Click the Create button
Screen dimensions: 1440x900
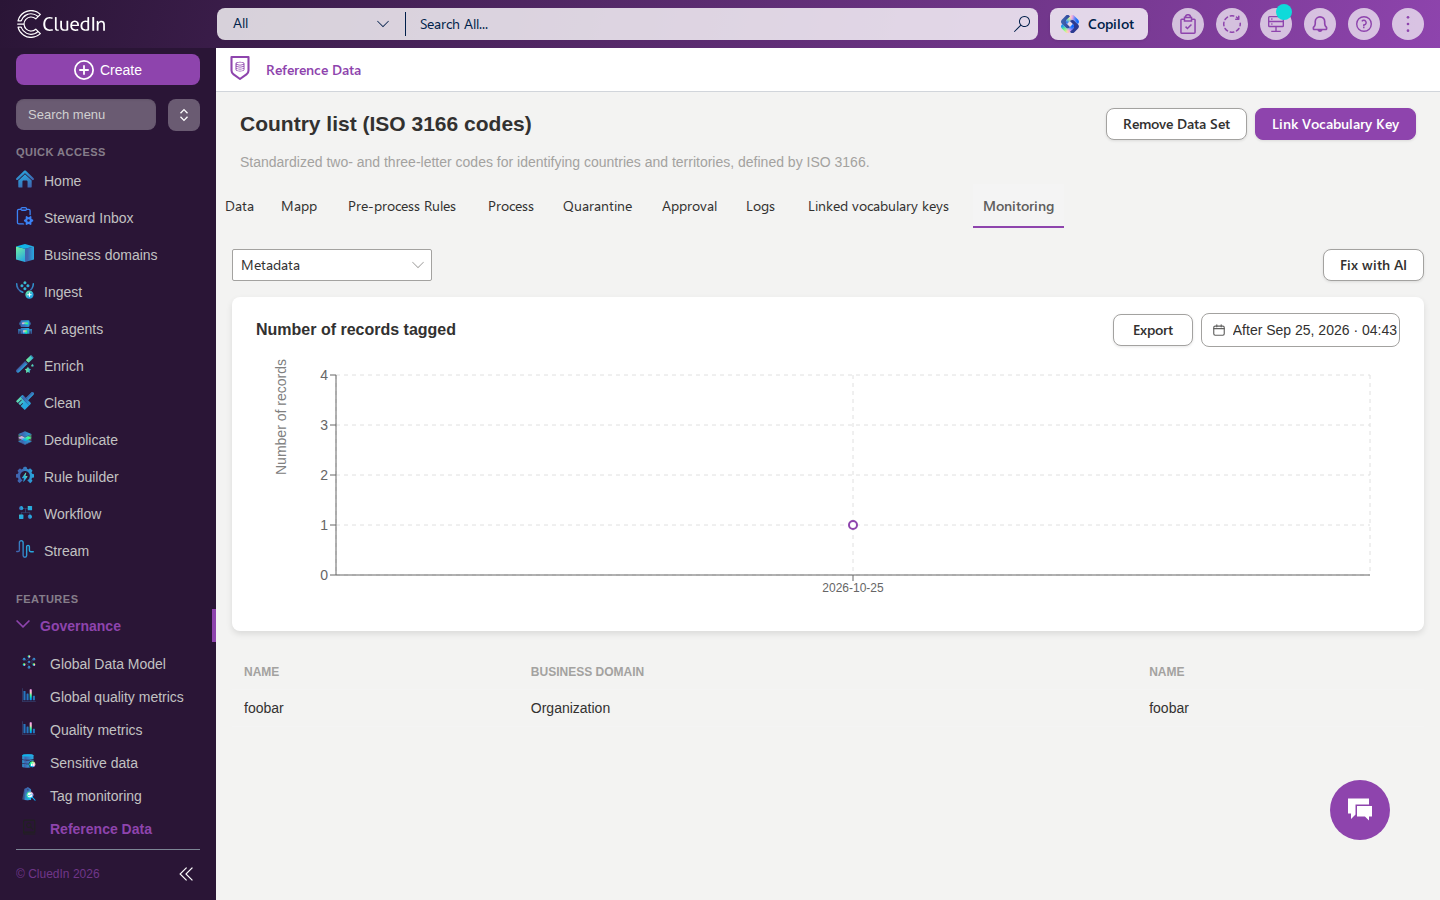click(108, 70)
